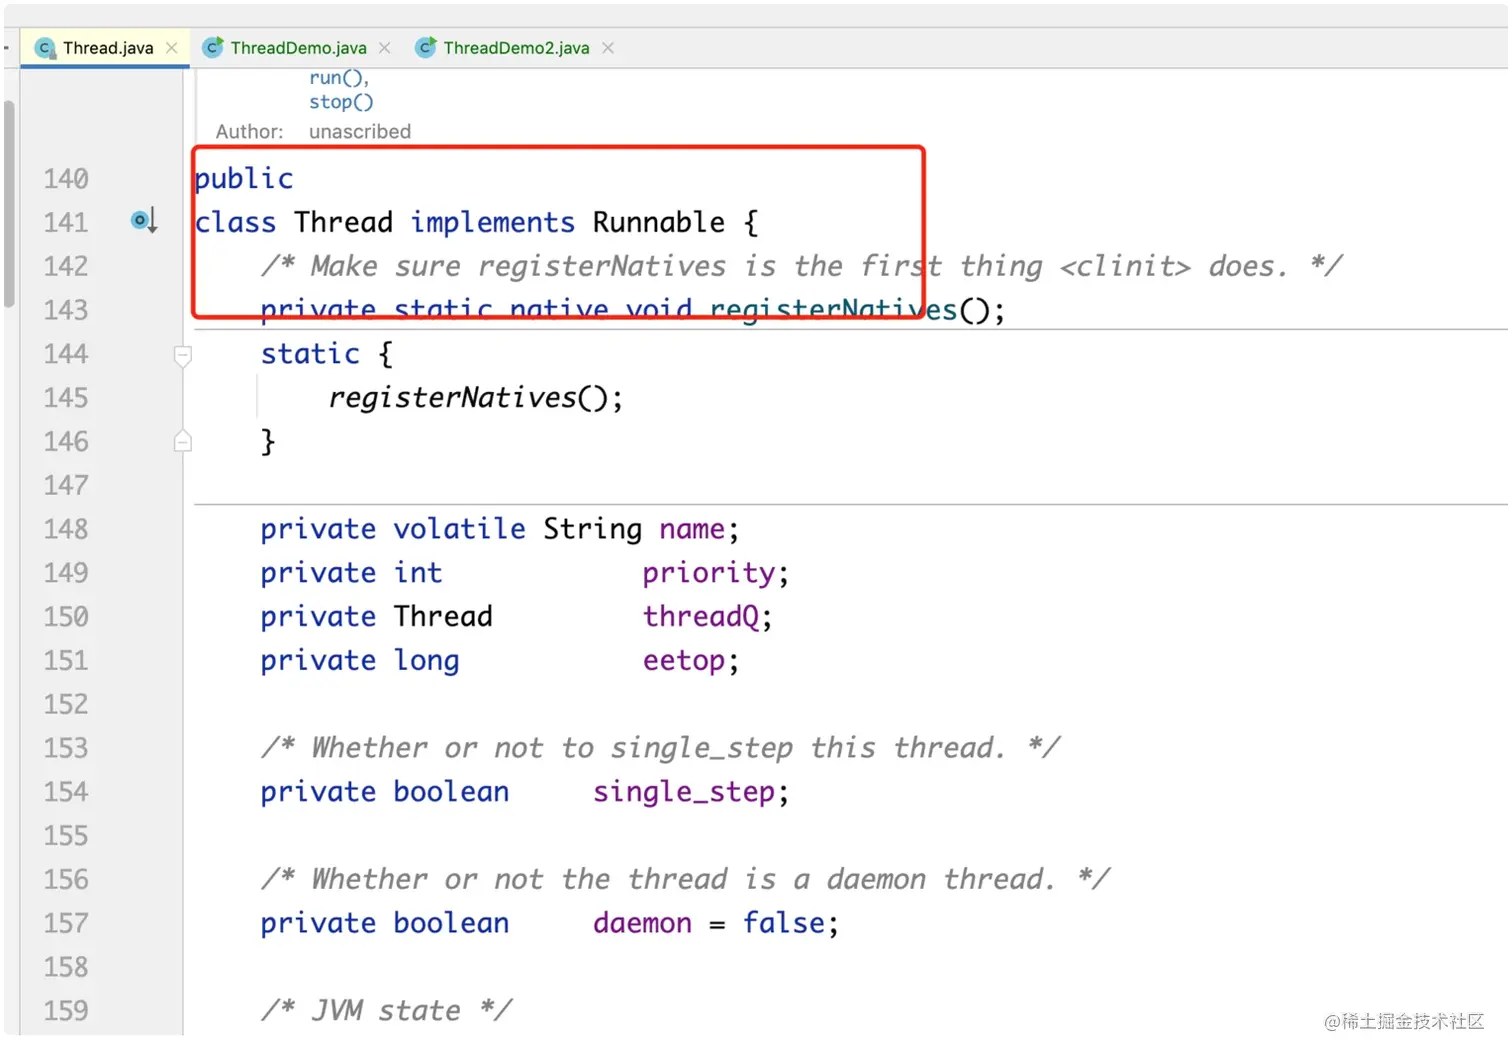Click the "daemon" field on line 157
The height and width of the screenshot is (1059, 1512).
click(x=642, y=923)
